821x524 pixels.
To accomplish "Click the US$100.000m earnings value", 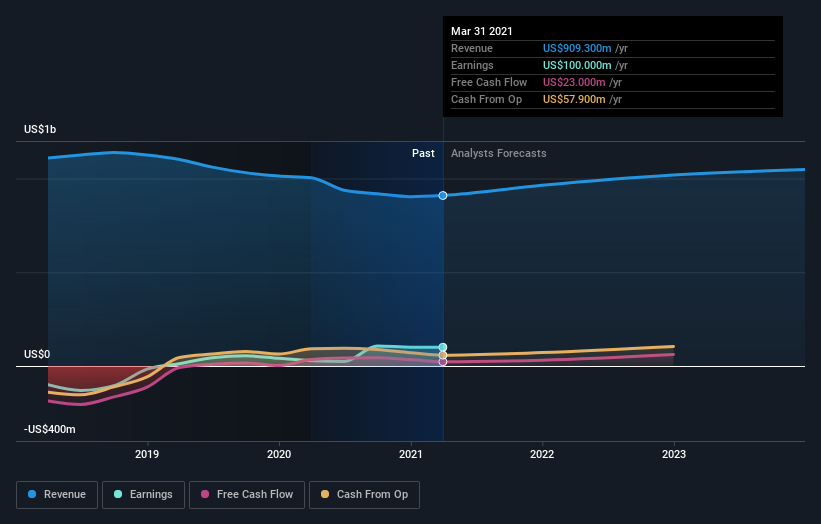I will [577, 65].
